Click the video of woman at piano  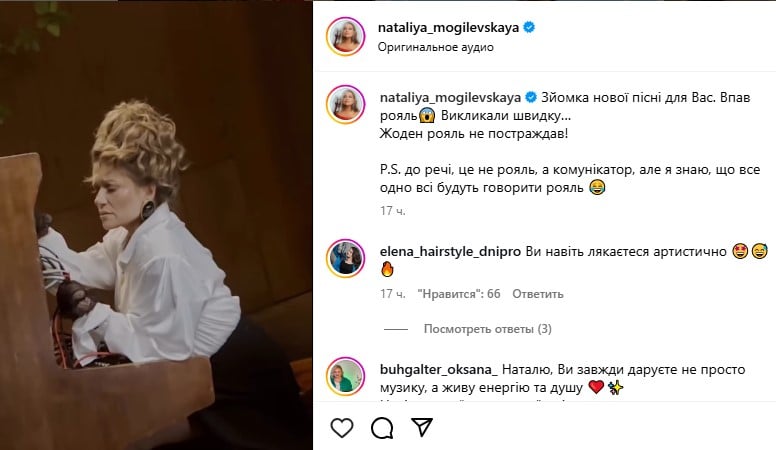156,225
